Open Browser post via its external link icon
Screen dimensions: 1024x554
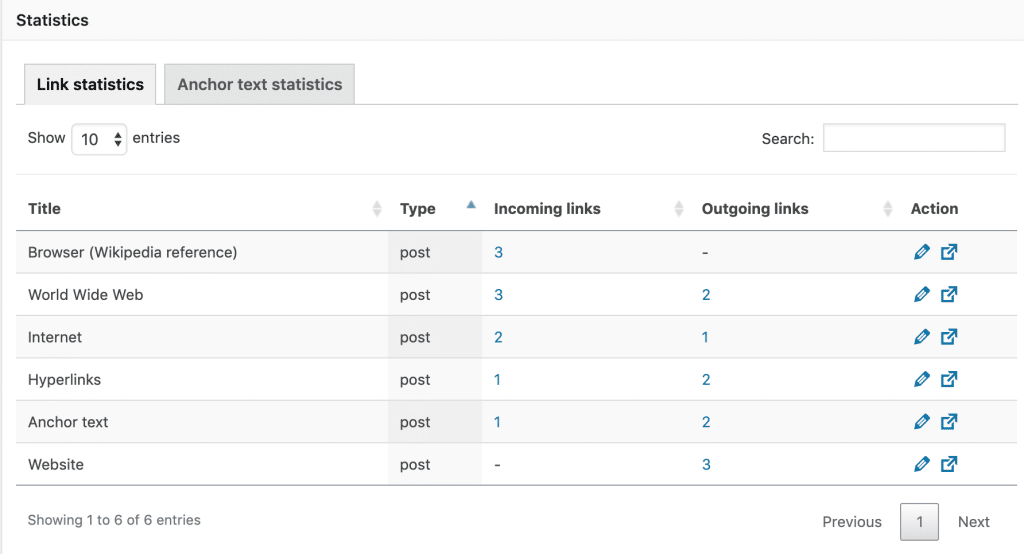(x=949, y=252)
